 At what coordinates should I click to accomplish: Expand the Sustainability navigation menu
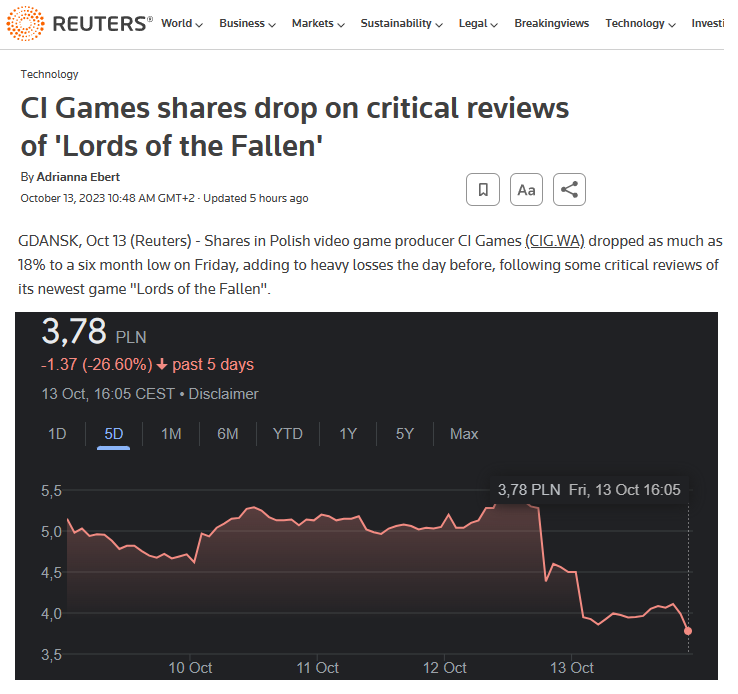(402, 23)
